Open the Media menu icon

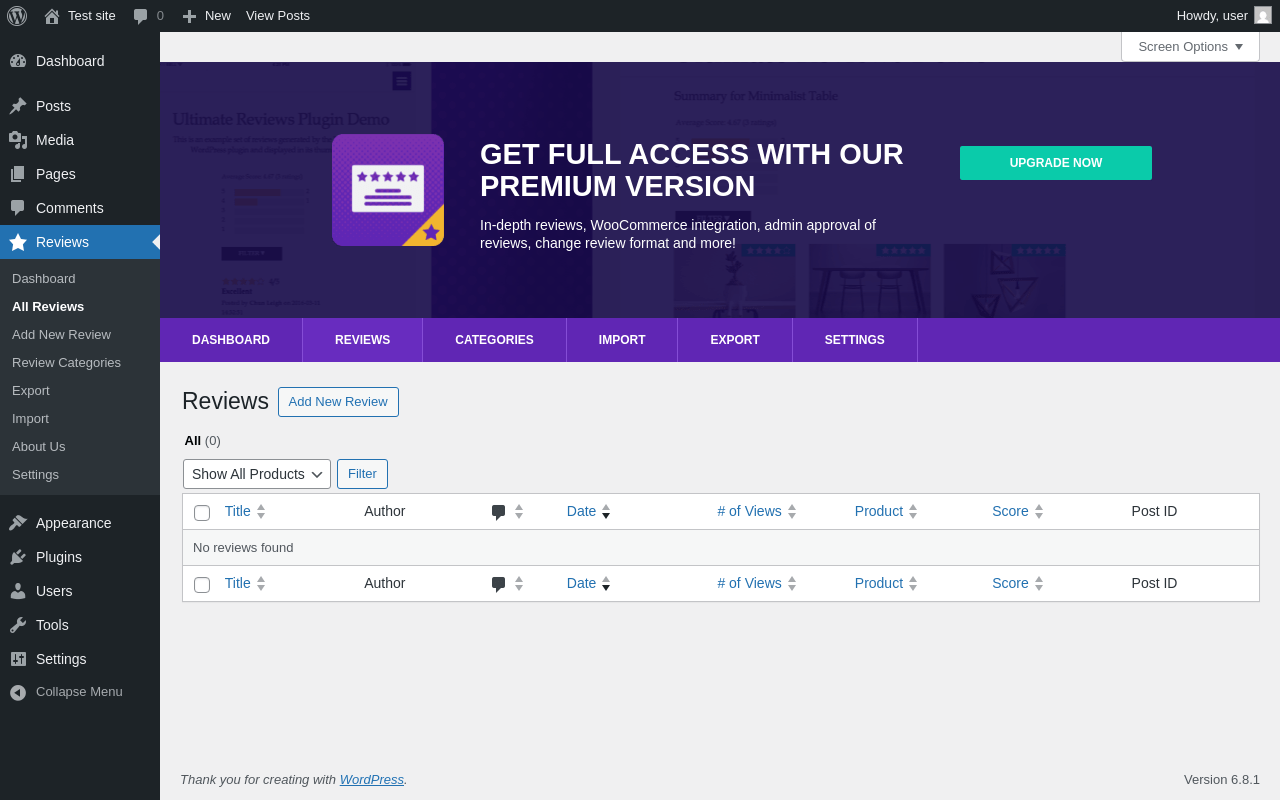point(18,140)
